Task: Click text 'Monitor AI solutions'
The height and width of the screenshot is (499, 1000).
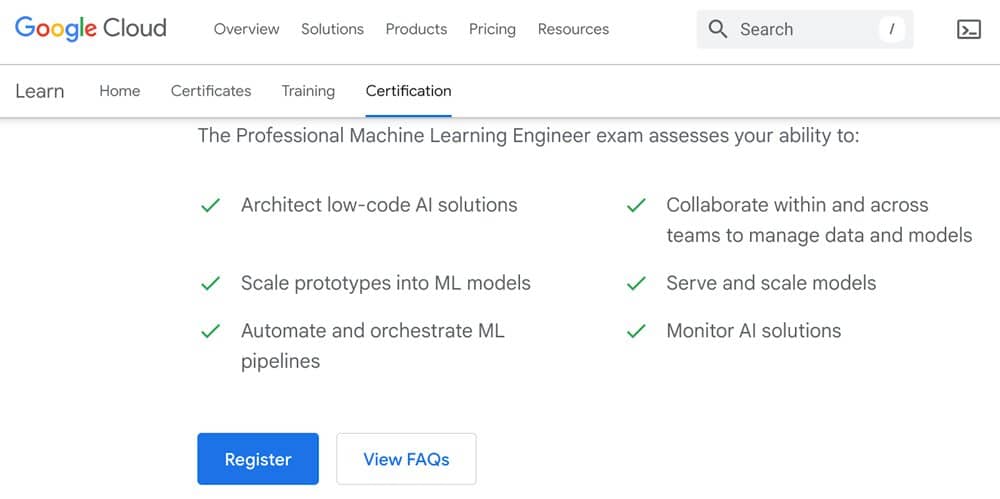Action: 753,331
